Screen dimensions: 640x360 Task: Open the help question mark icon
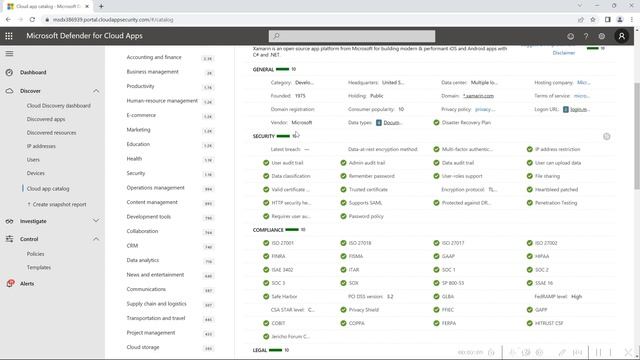(x=586, y=36)
